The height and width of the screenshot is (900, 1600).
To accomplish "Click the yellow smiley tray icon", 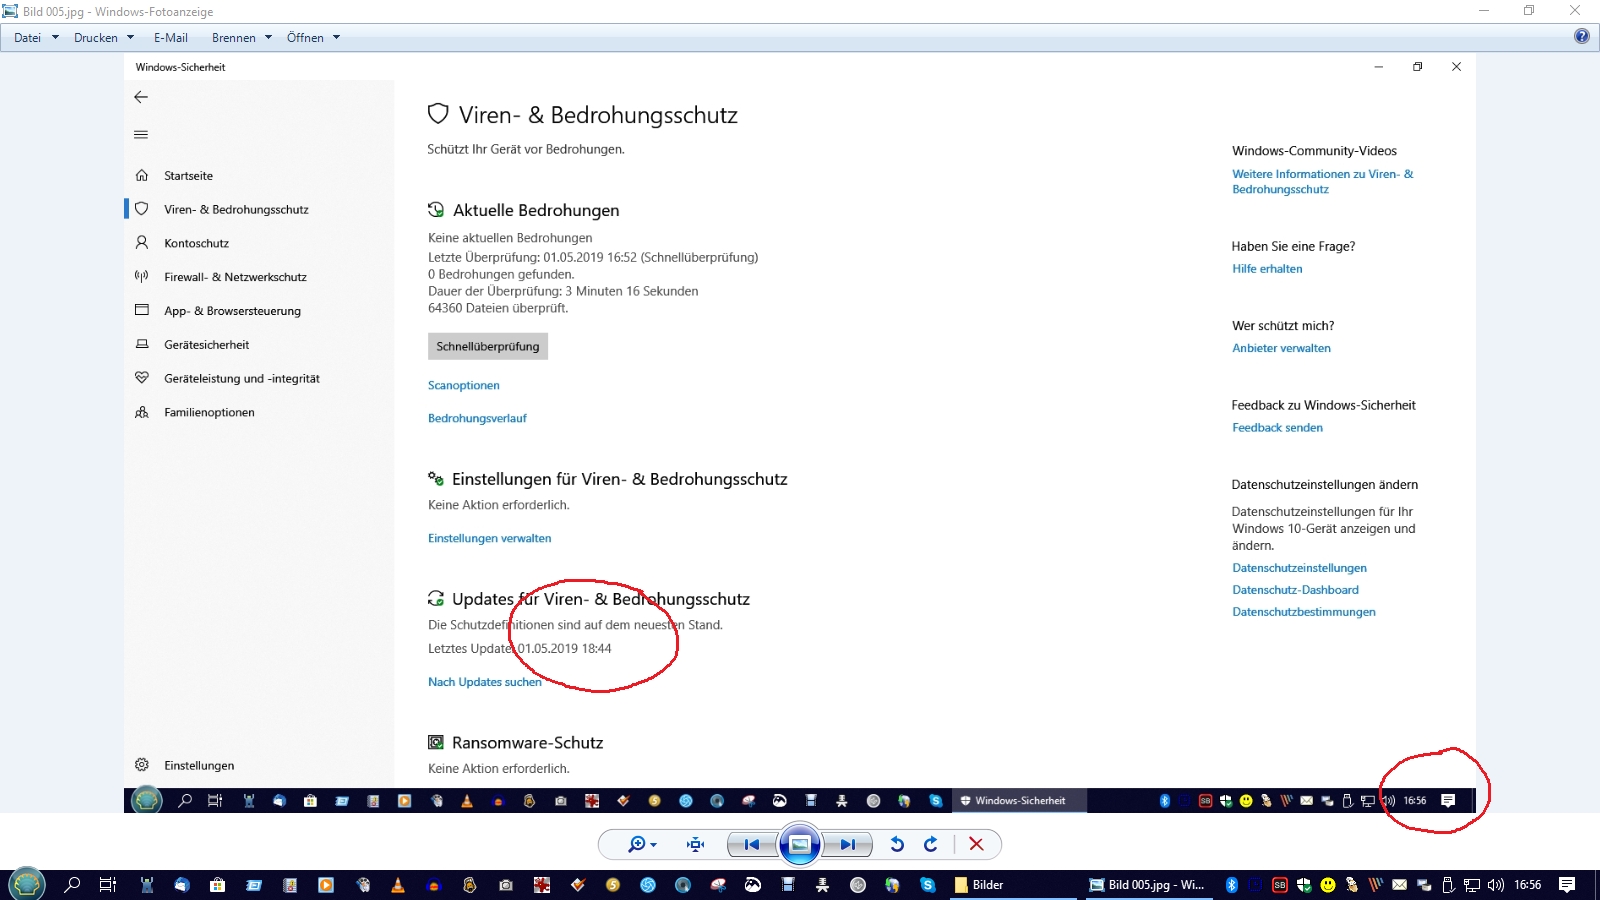I will 1328,885.
